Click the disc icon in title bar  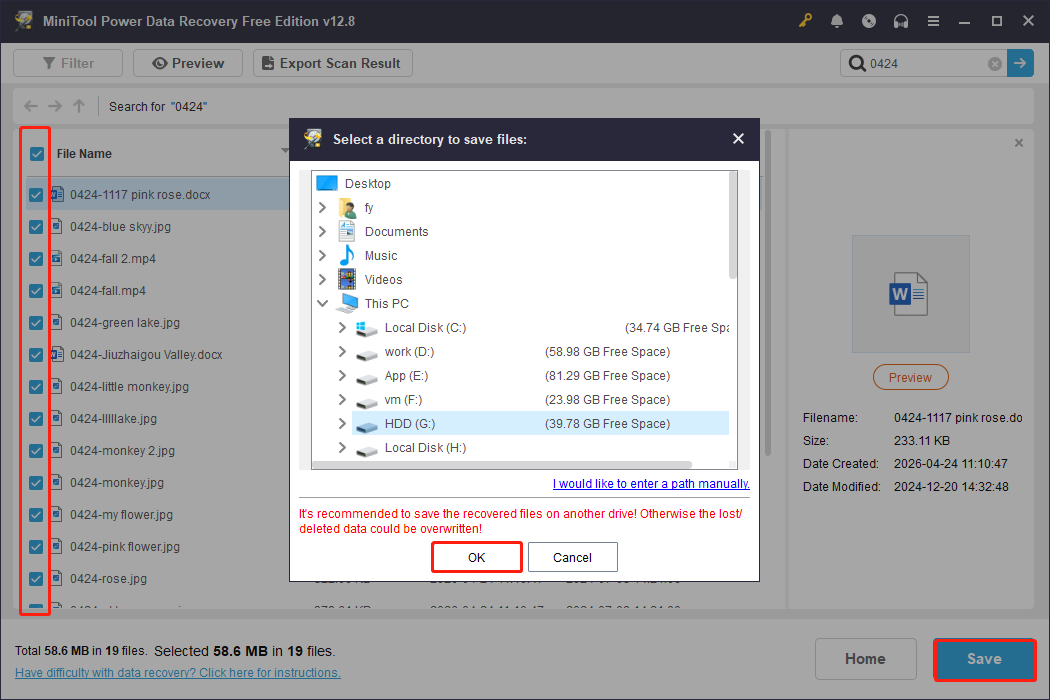coord(869,21)
